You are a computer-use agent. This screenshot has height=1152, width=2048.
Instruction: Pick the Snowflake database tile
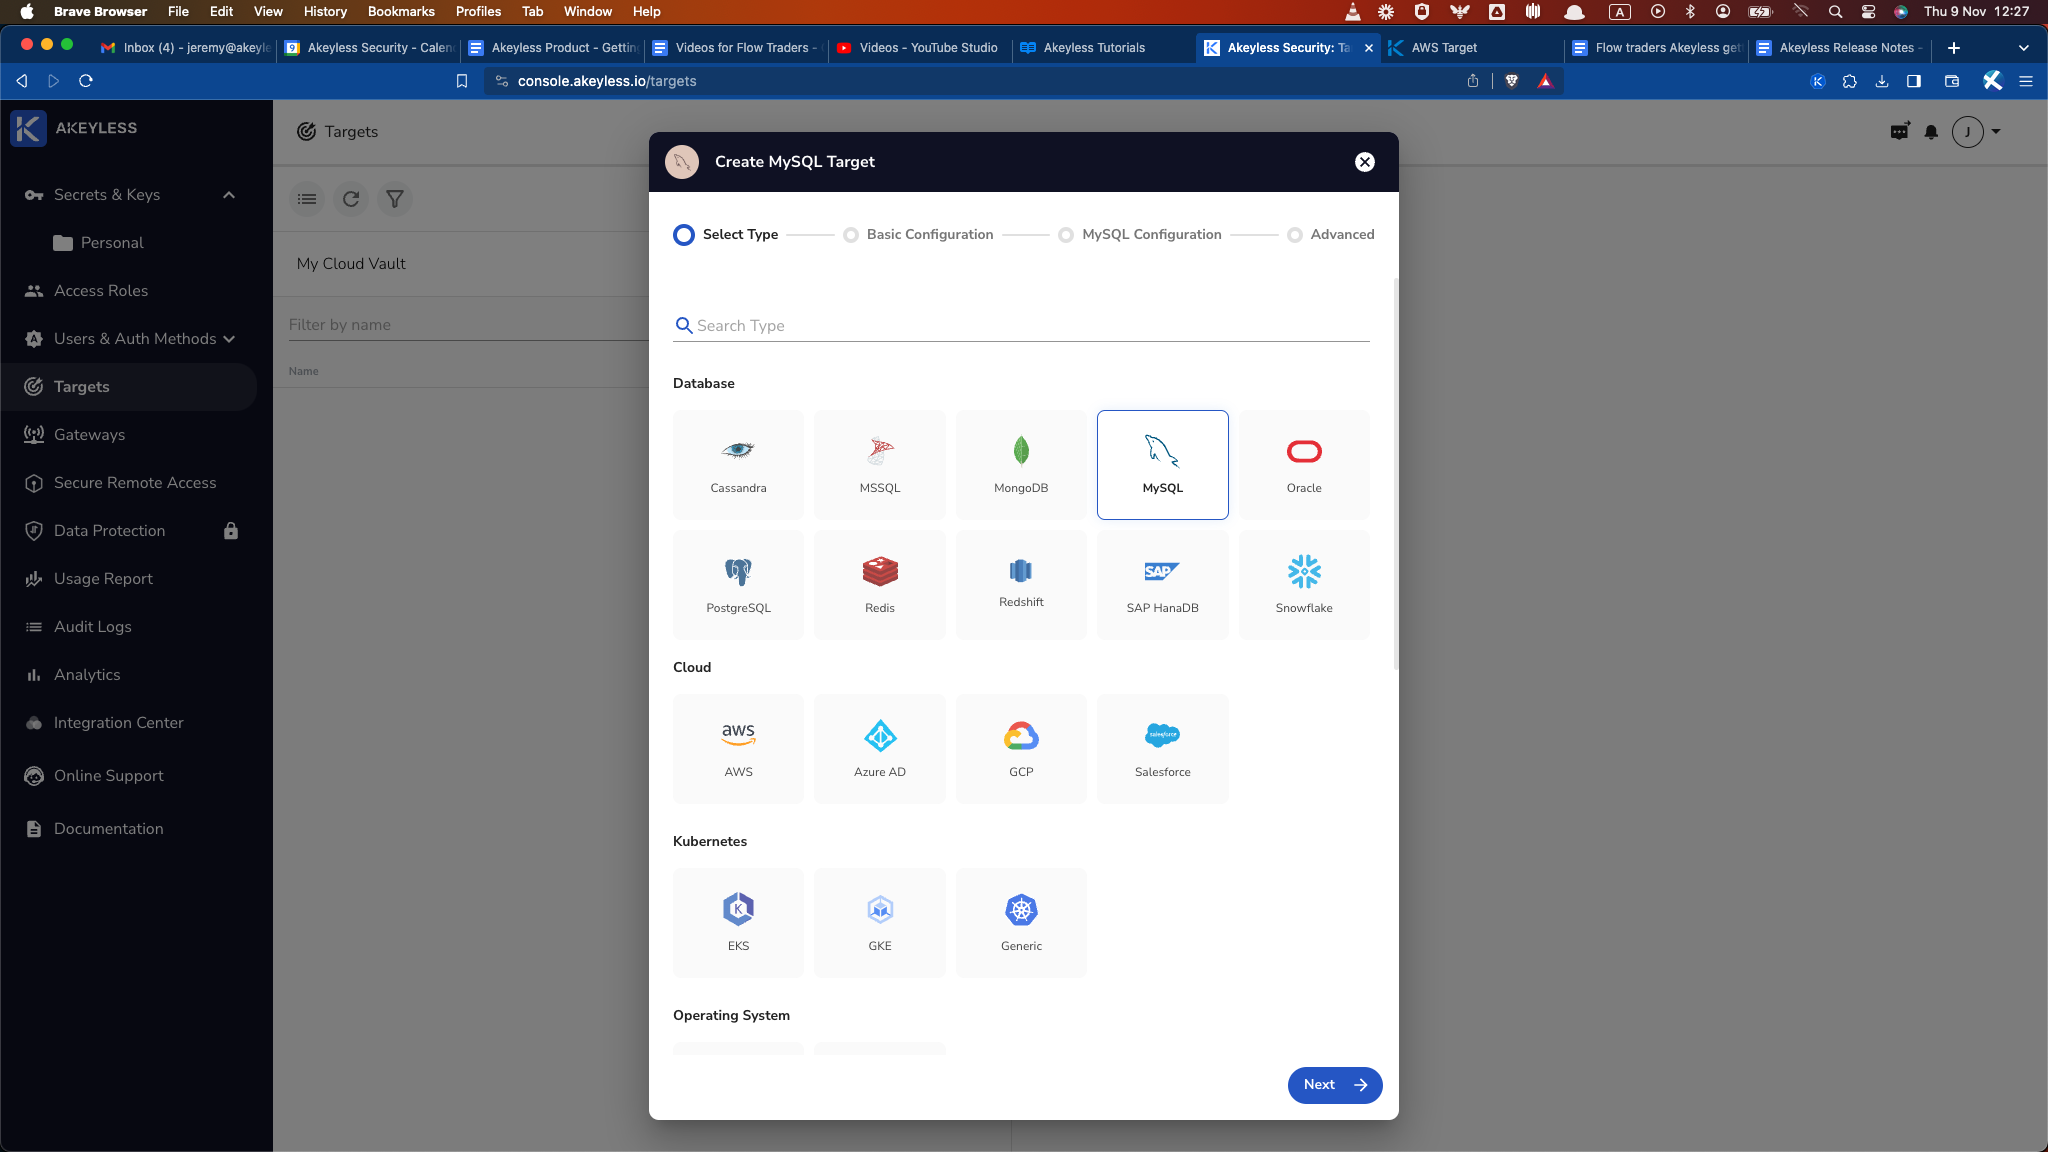1303,584
